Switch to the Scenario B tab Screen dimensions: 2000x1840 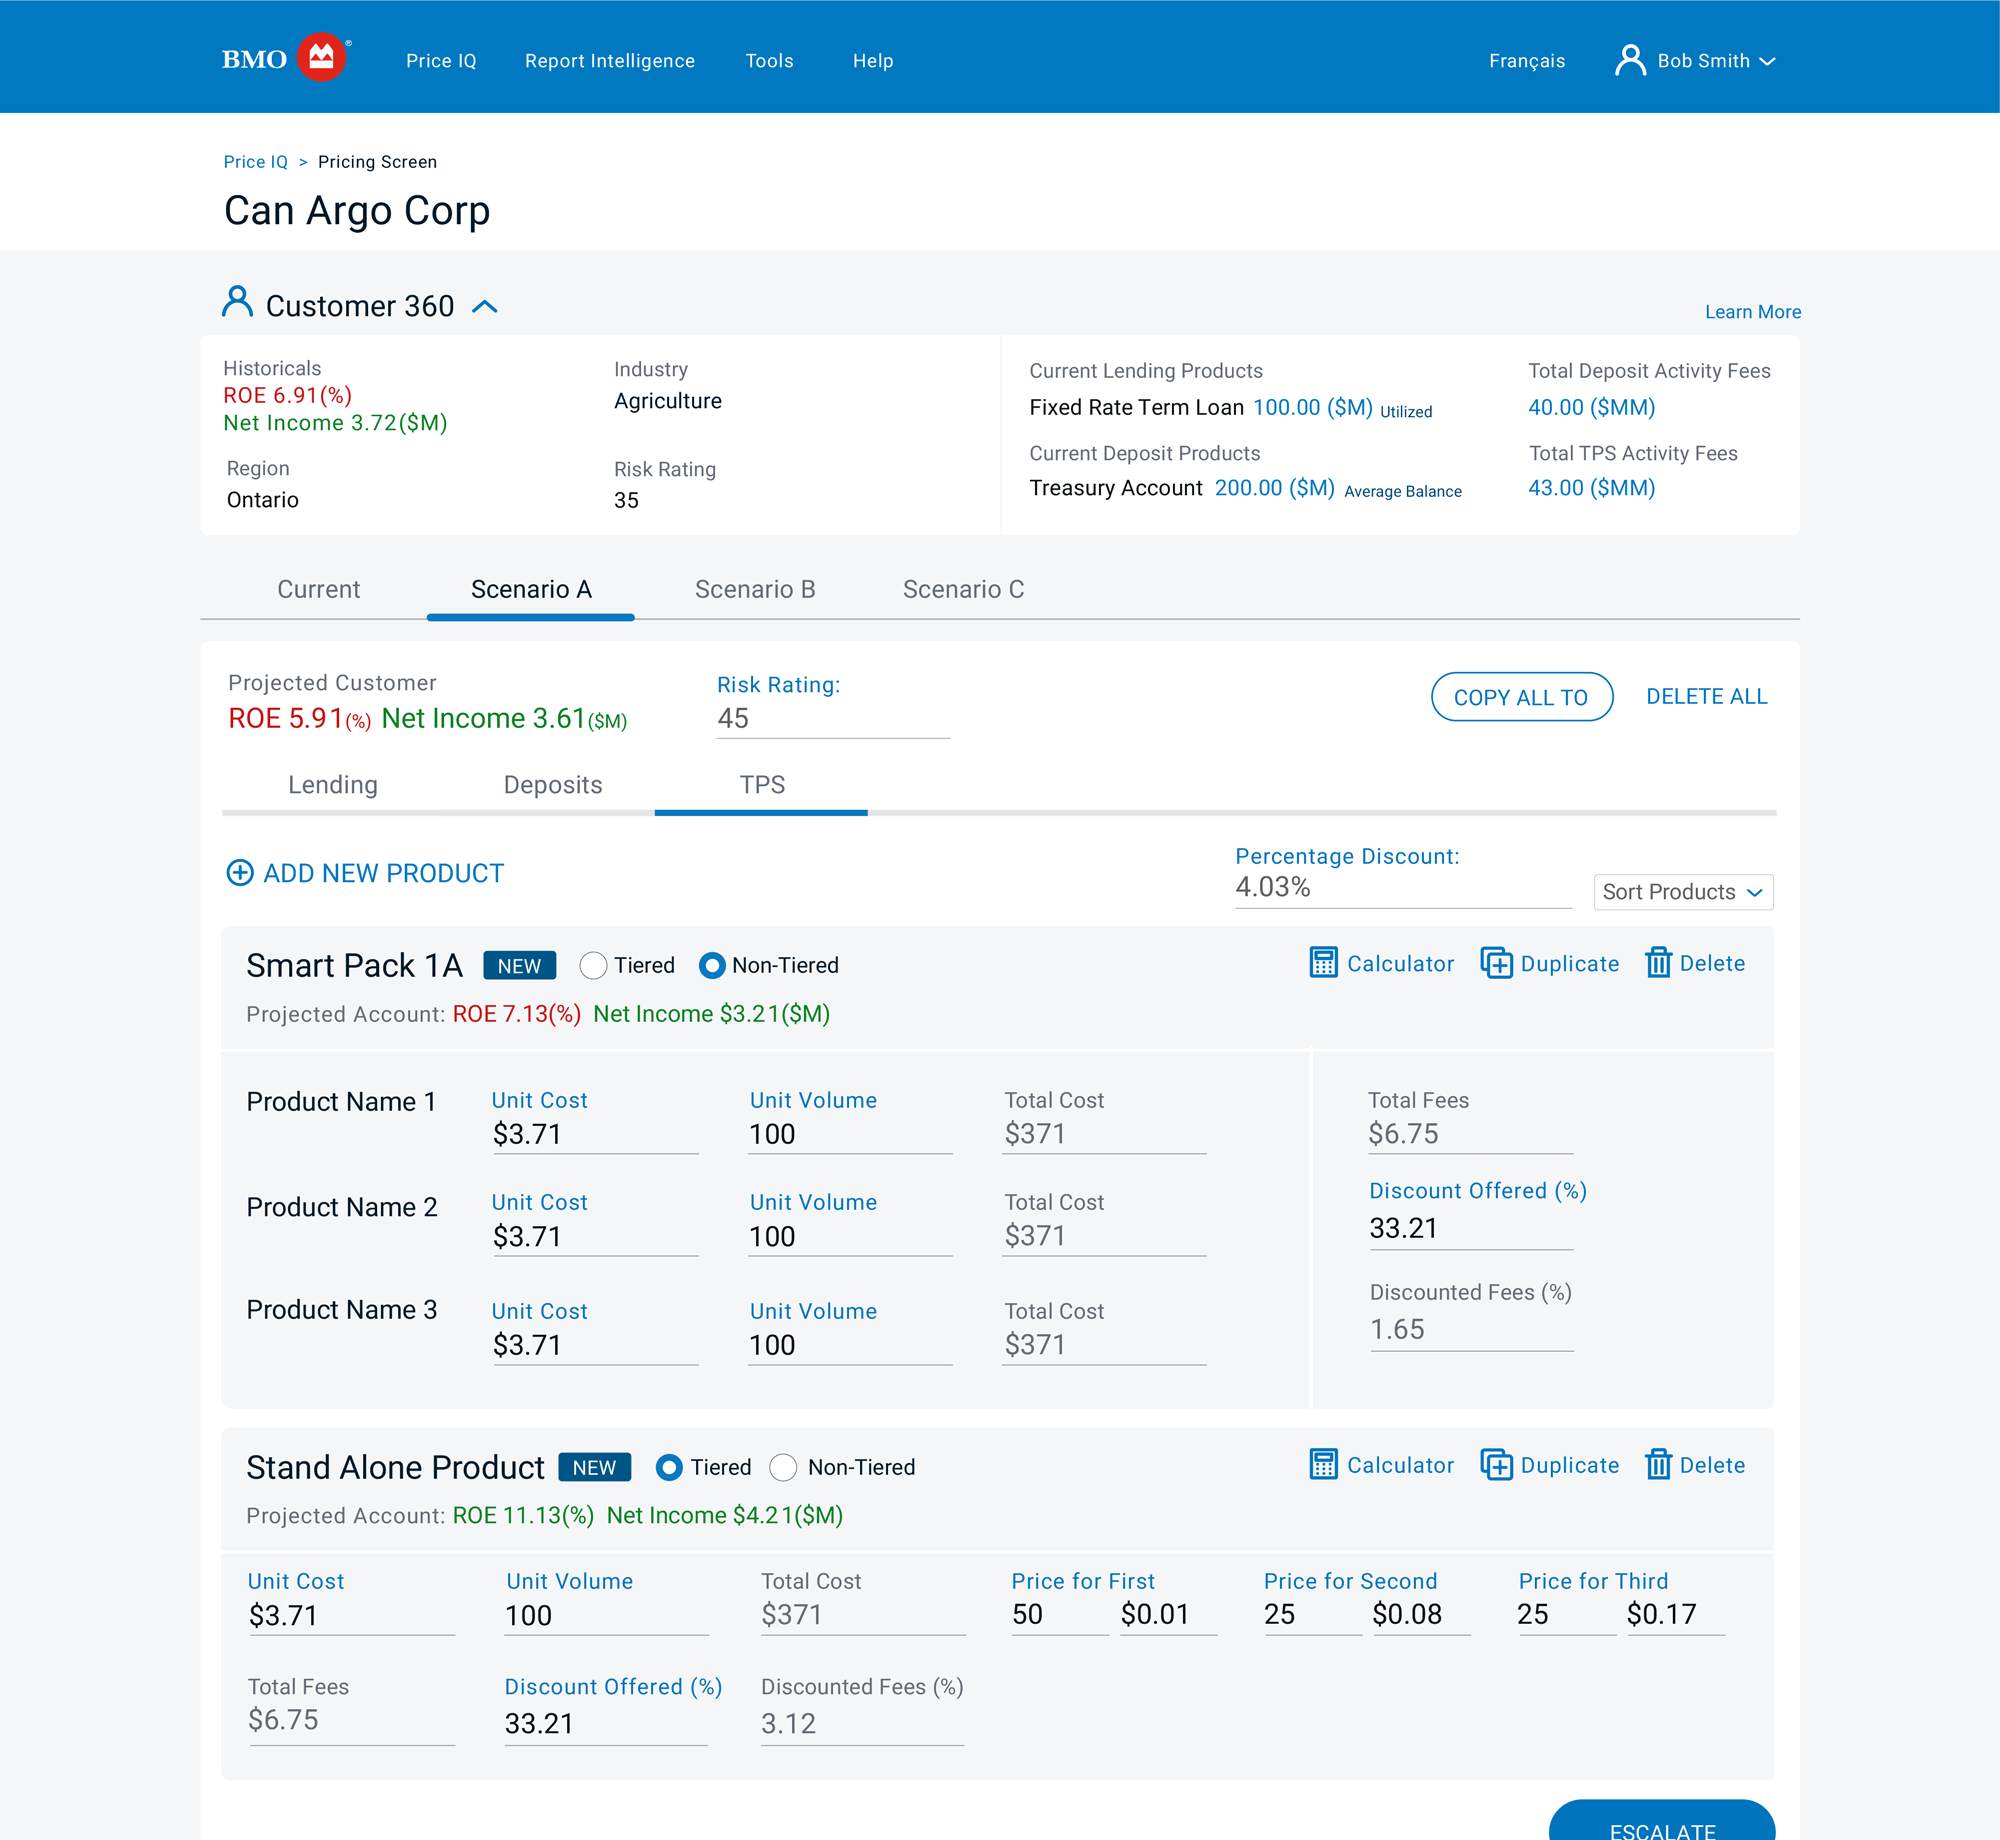[755, 589]
